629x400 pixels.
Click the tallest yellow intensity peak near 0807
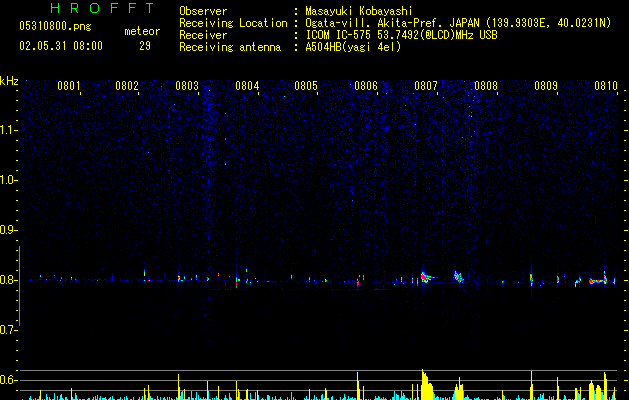tap(426, 385)
